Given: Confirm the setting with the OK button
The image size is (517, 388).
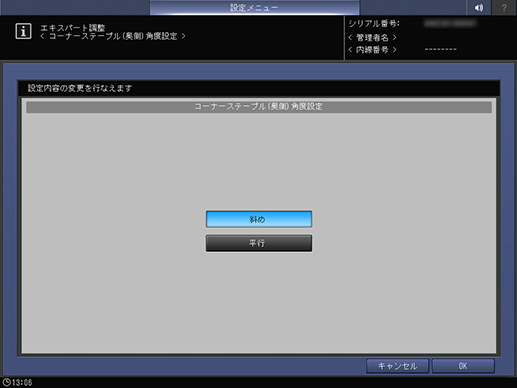Looking at the screenshot, I should 463,366.
